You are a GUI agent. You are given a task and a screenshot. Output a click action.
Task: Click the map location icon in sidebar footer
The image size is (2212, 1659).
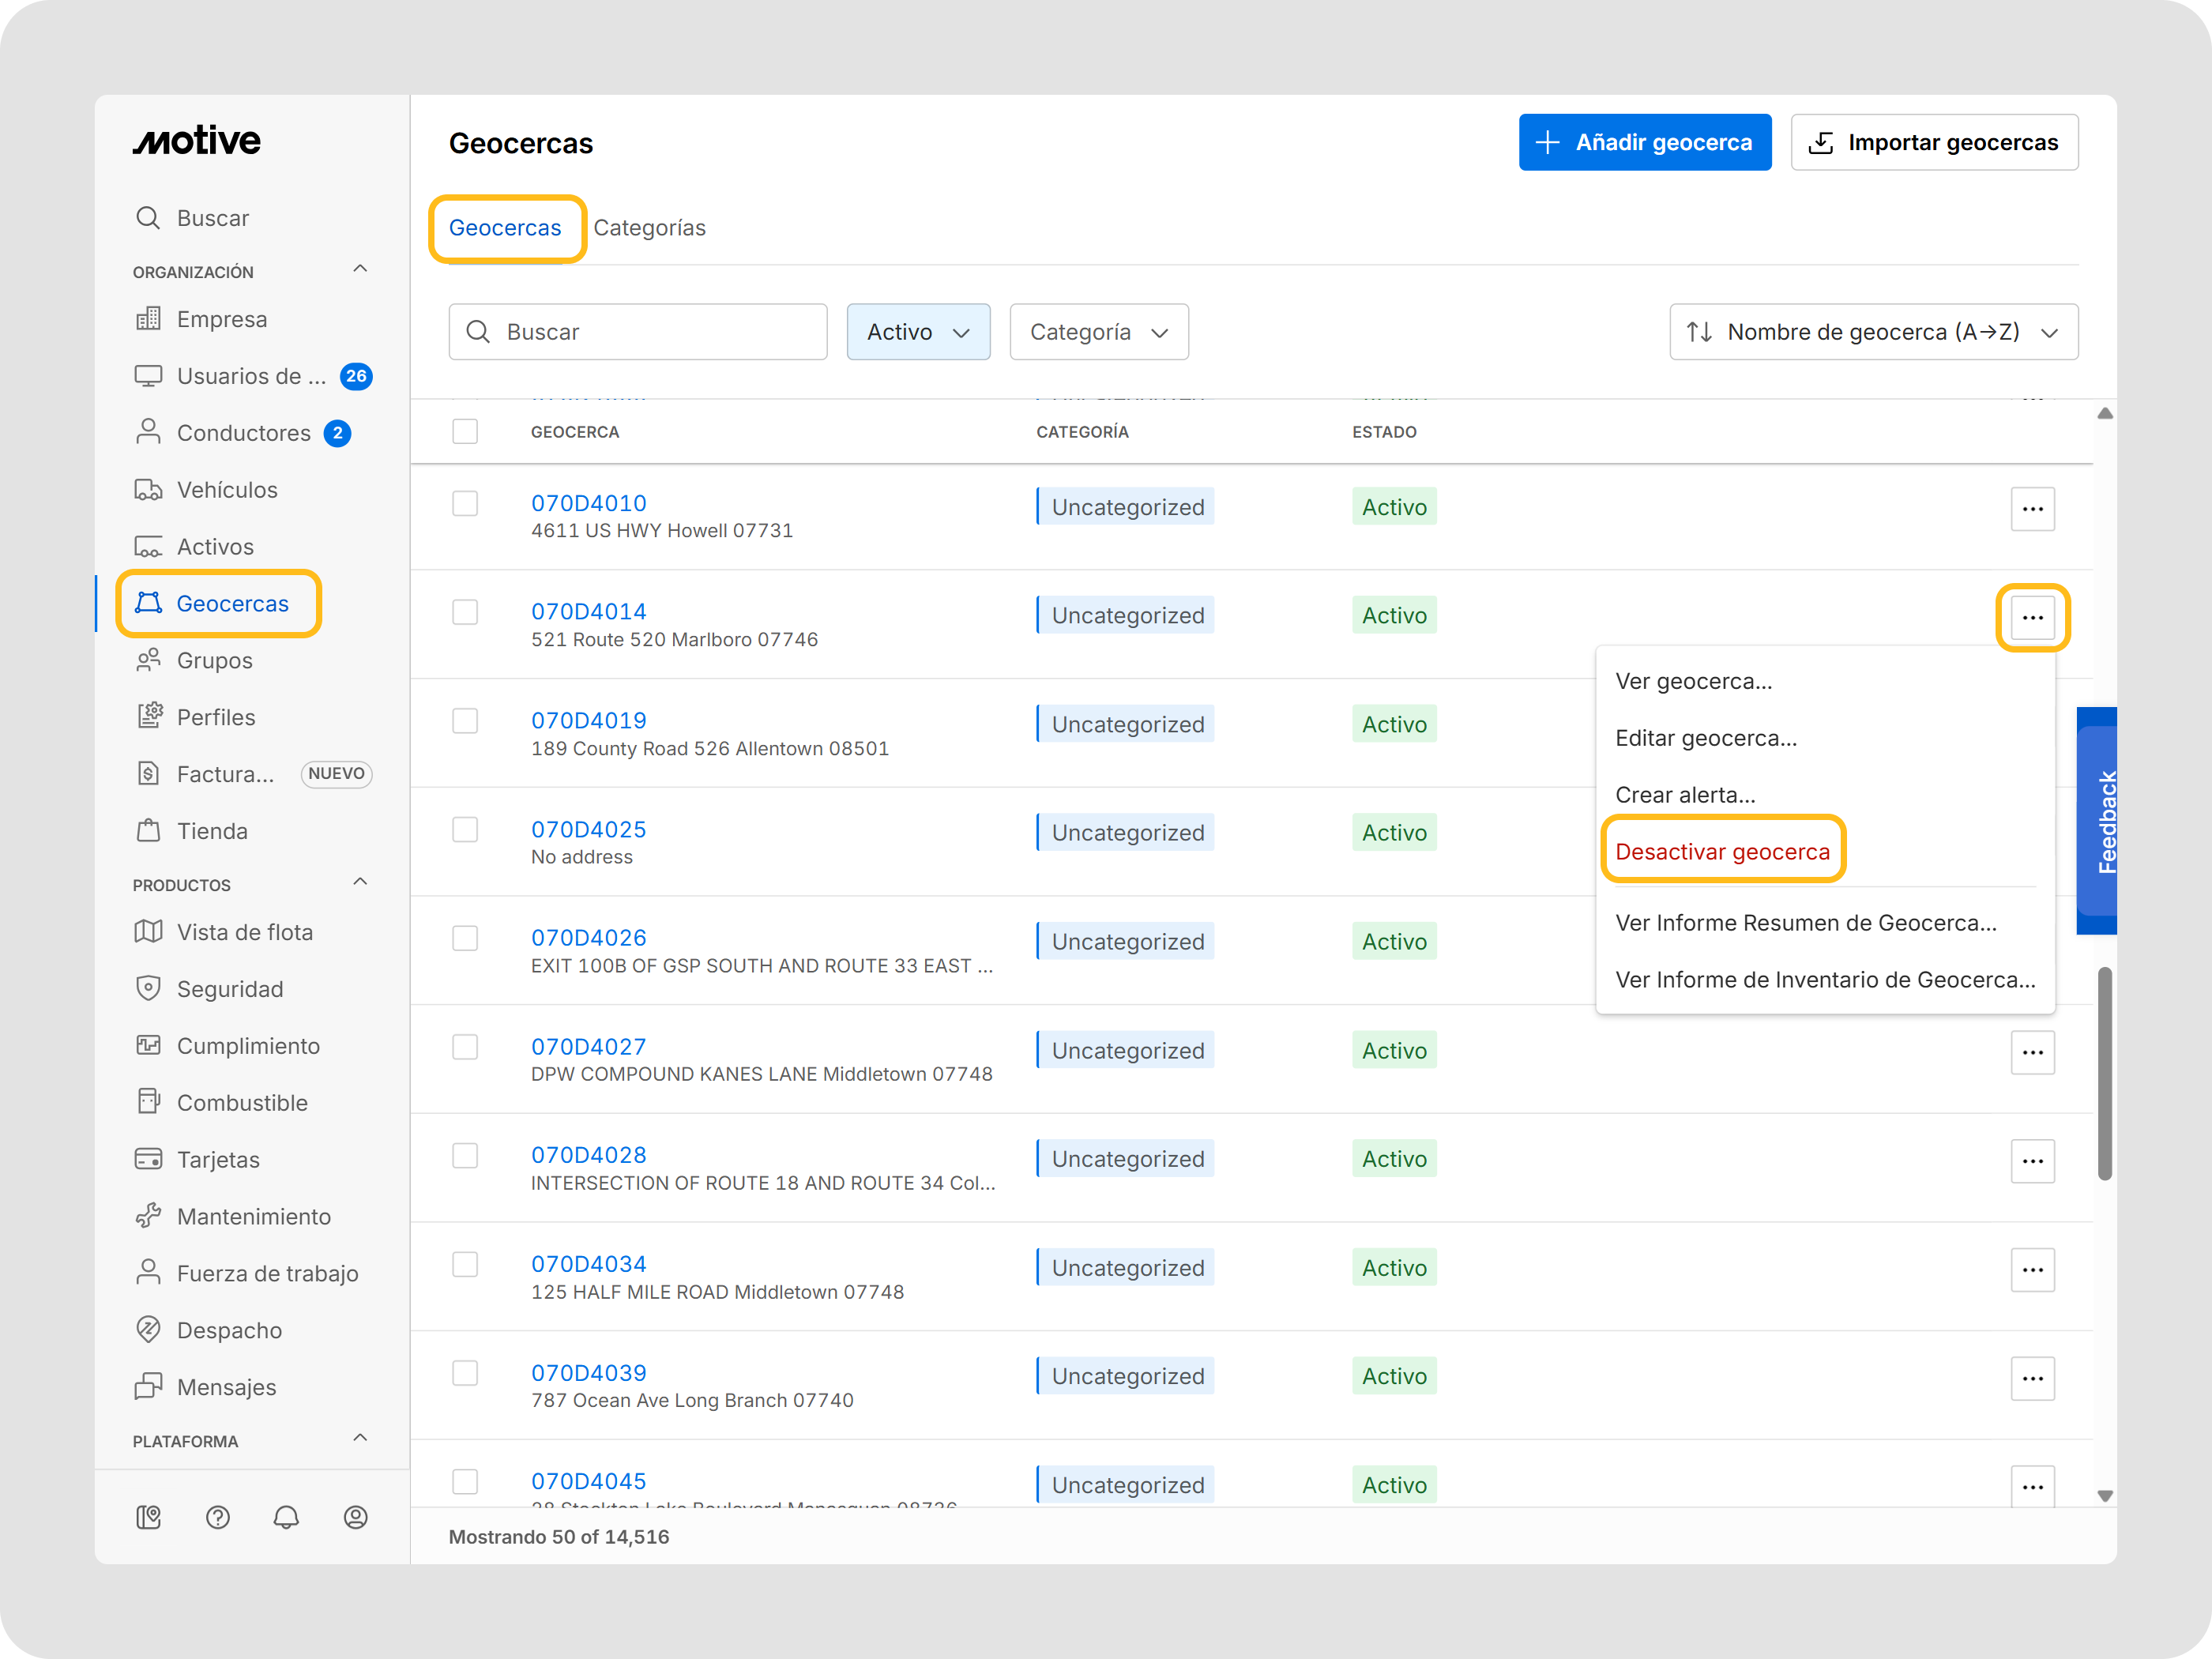[148, 1517]
